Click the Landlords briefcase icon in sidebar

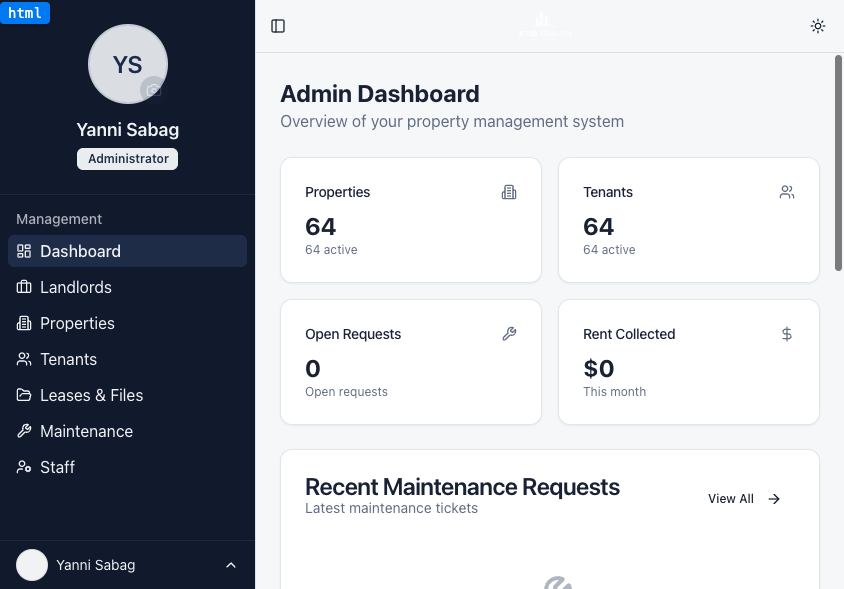[24, 287]
